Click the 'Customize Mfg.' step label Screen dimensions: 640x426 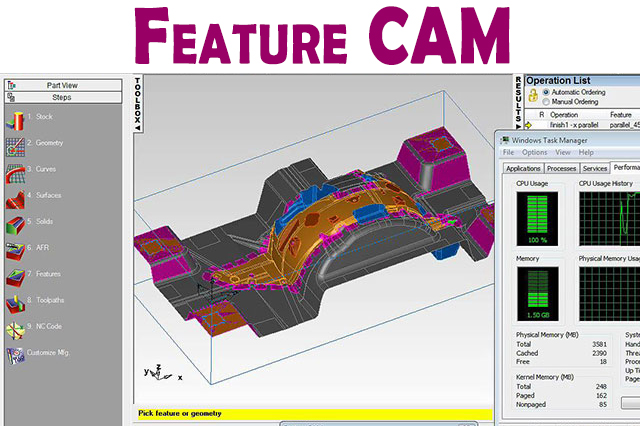point(48,353)
